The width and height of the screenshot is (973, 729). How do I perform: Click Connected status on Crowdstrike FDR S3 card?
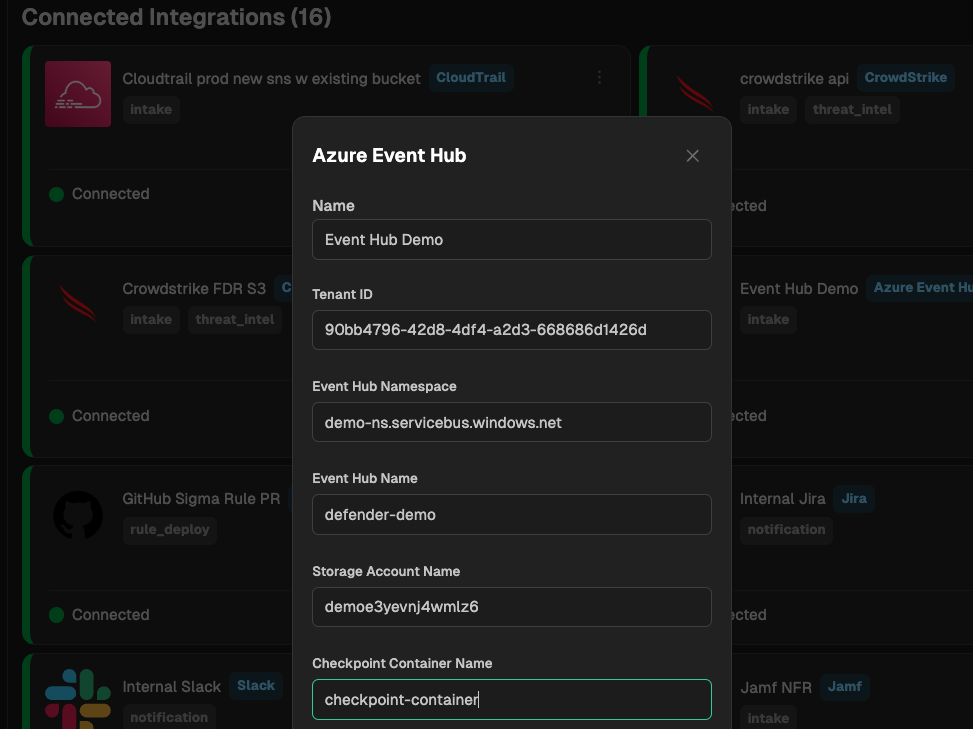[99, 416]
